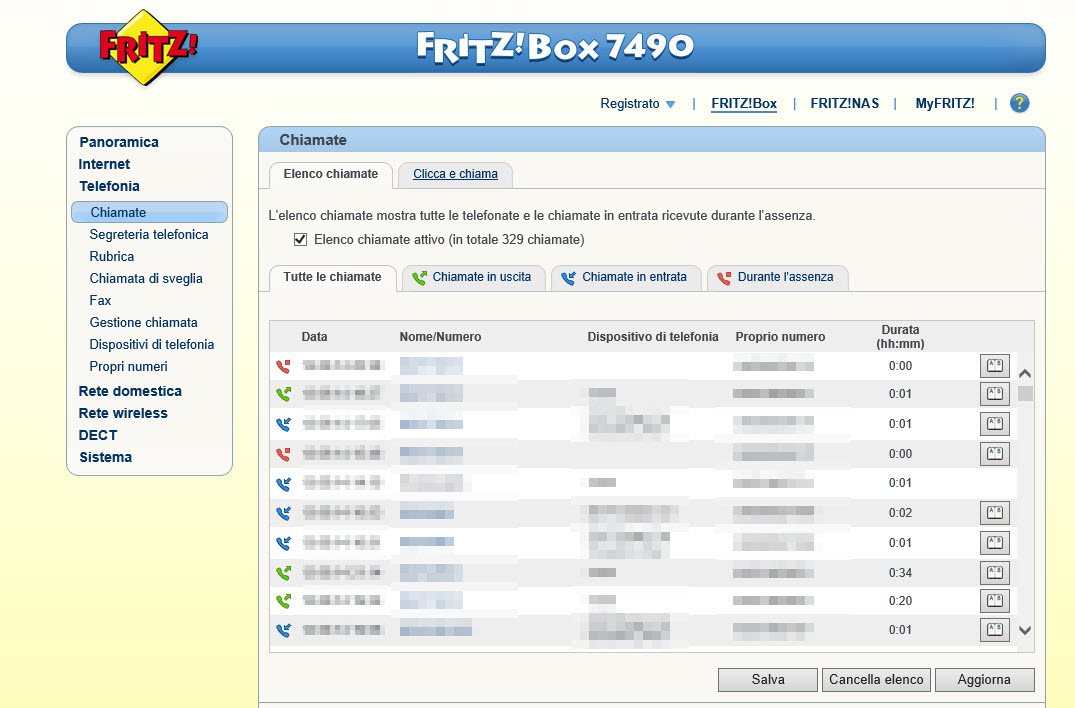The height and width of the screenshot is (708, 1075).
Task: Open the 'Clicca e chiama' tab
Action: coord(455,174)
